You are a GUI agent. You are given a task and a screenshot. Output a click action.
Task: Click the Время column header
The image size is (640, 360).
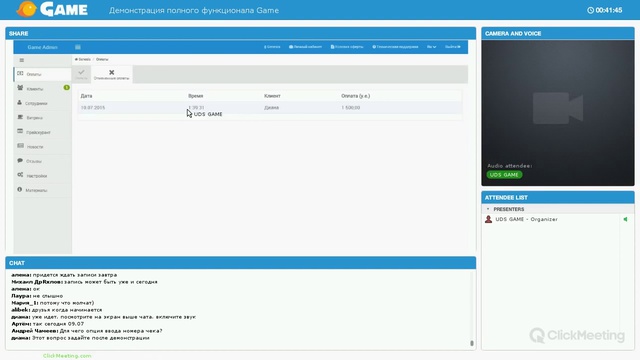(196, 96)
